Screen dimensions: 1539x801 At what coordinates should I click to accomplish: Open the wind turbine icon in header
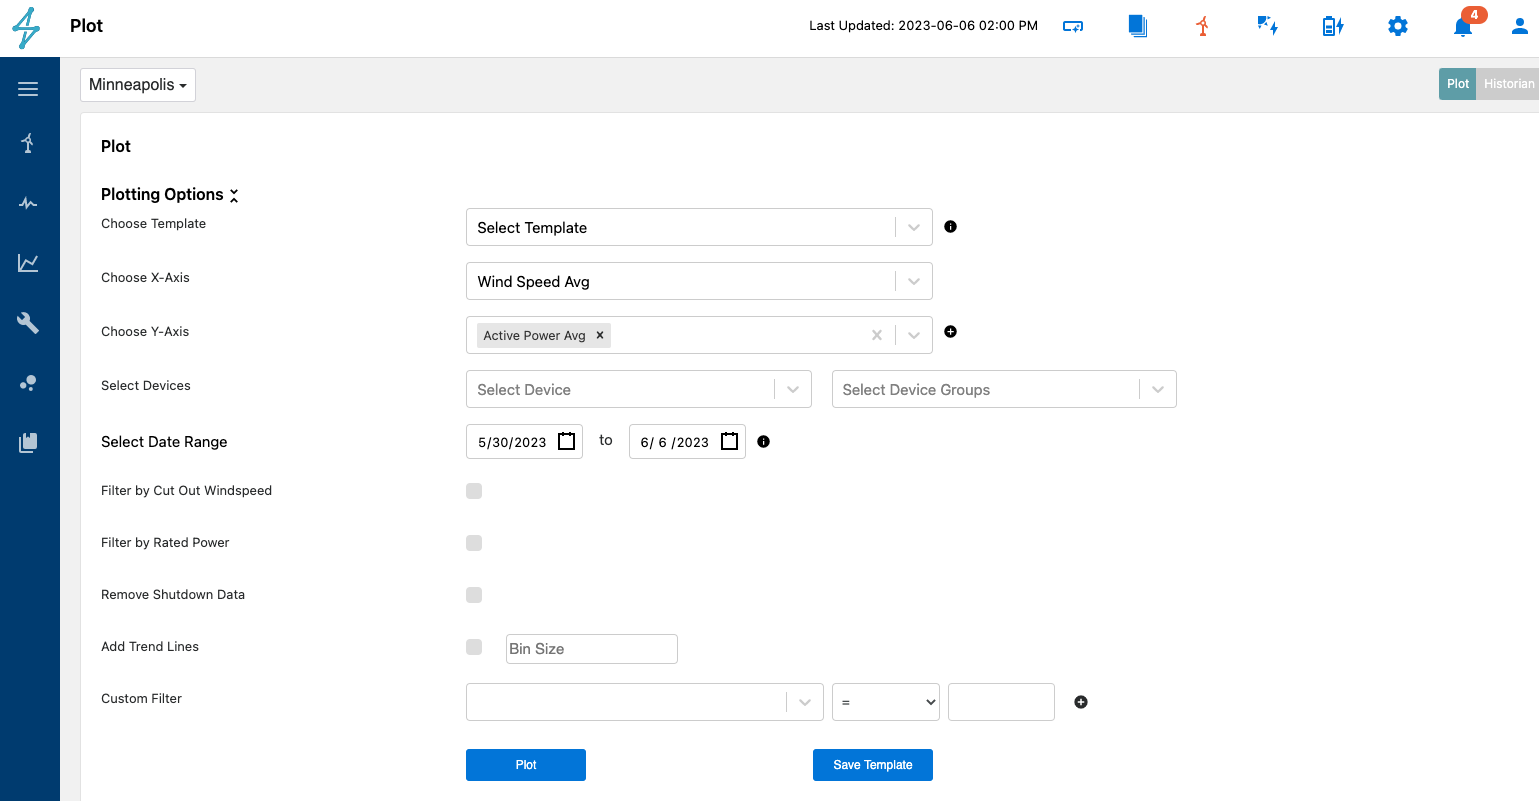pyautogui.click(x=1203, y=27)
